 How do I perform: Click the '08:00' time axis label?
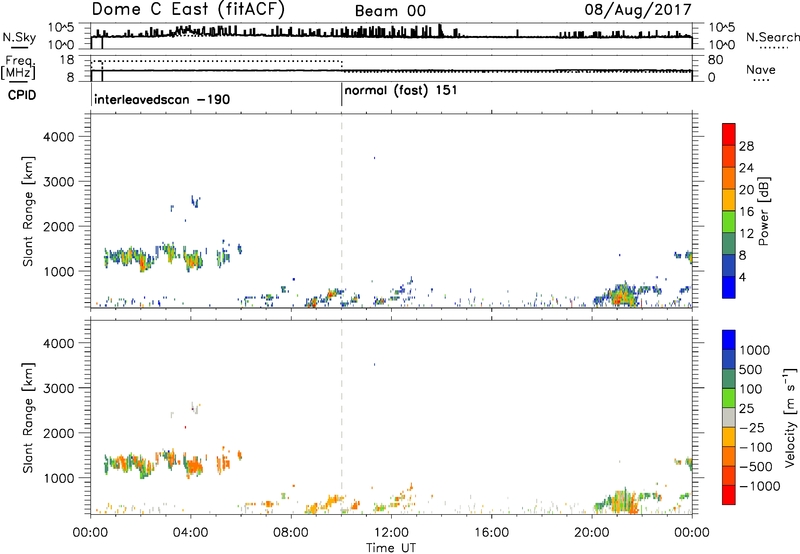[290, 533]
